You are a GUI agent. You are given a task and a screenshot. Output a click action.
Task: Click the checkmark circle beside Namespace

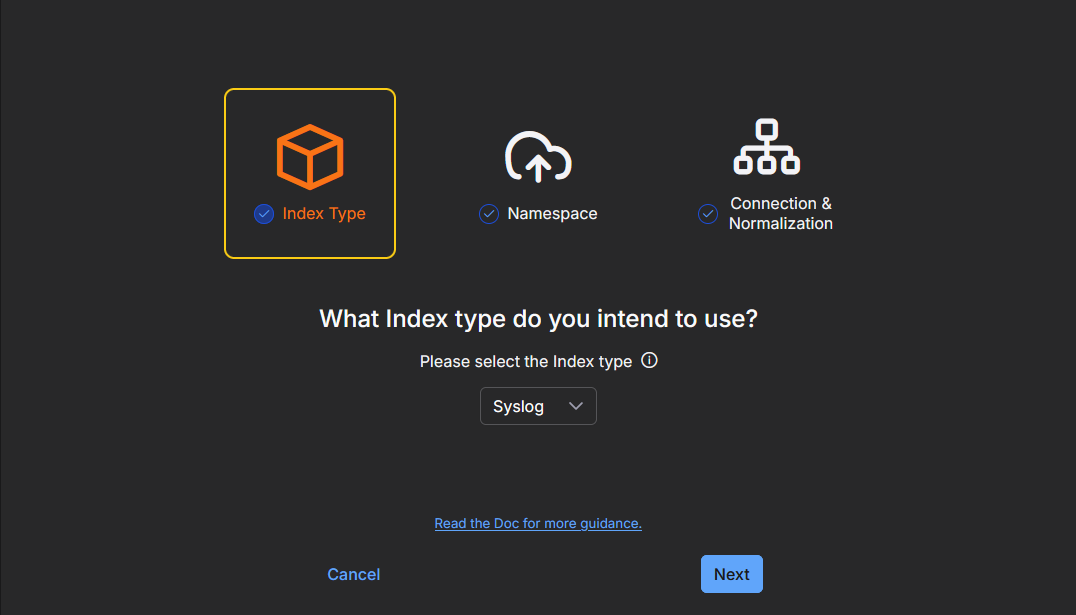[489, 214]
